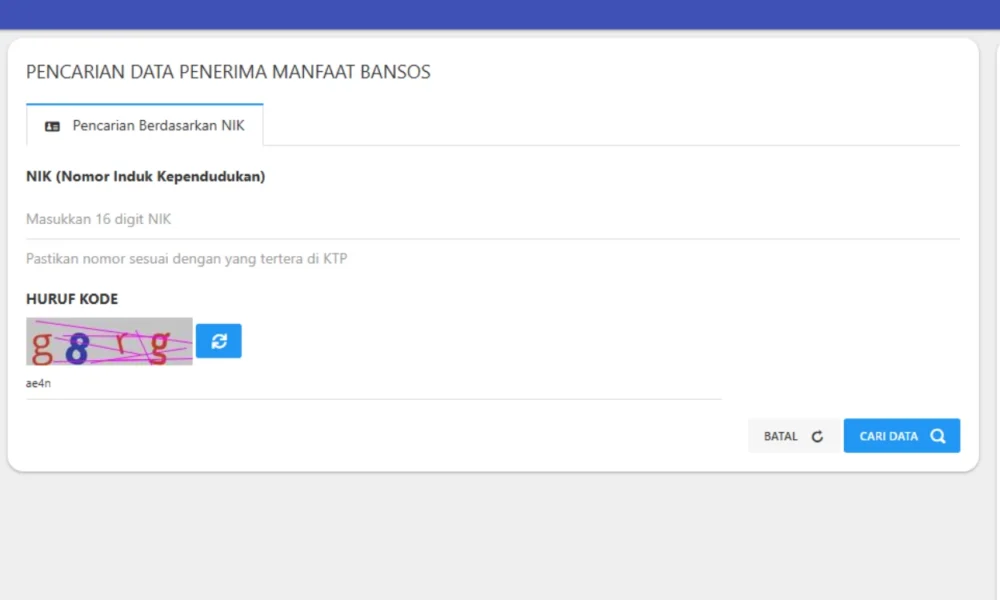1000x600 pixels.
Task: Click the BATAL reset button
Action: [x=793, y=436]
